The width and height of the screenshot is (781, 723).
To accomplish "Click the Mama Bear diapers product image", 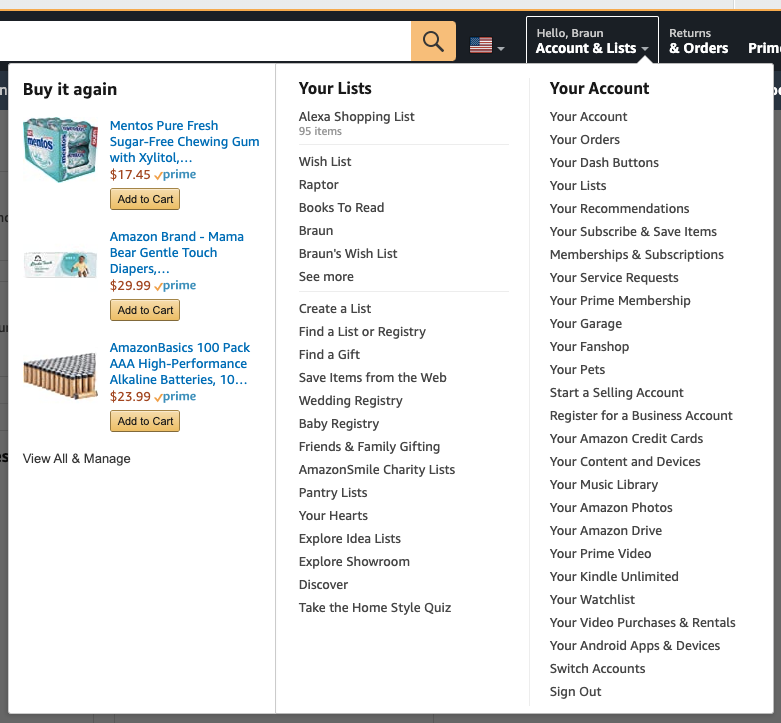I will pyautogui.click(x=60, y=264).
